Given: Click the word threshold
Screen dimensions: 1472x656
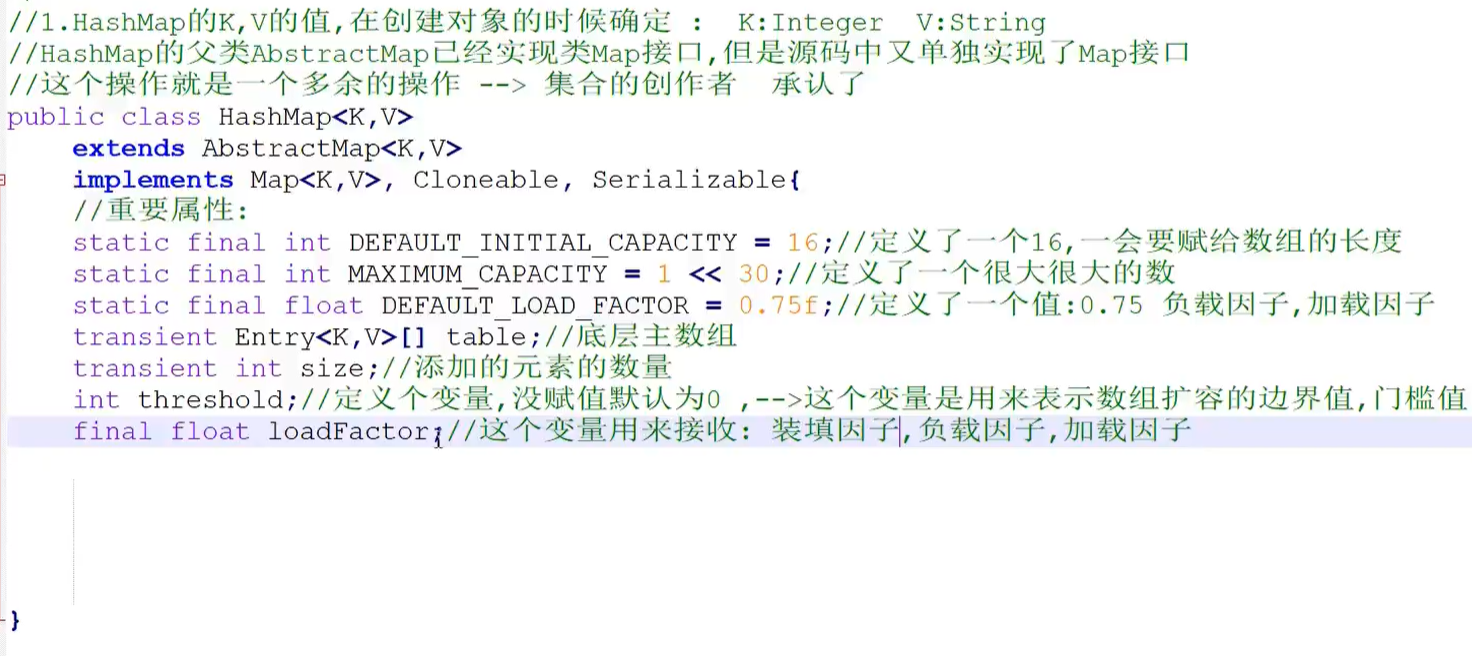Looking at the screenshot, I should click(x=211, y=400).
